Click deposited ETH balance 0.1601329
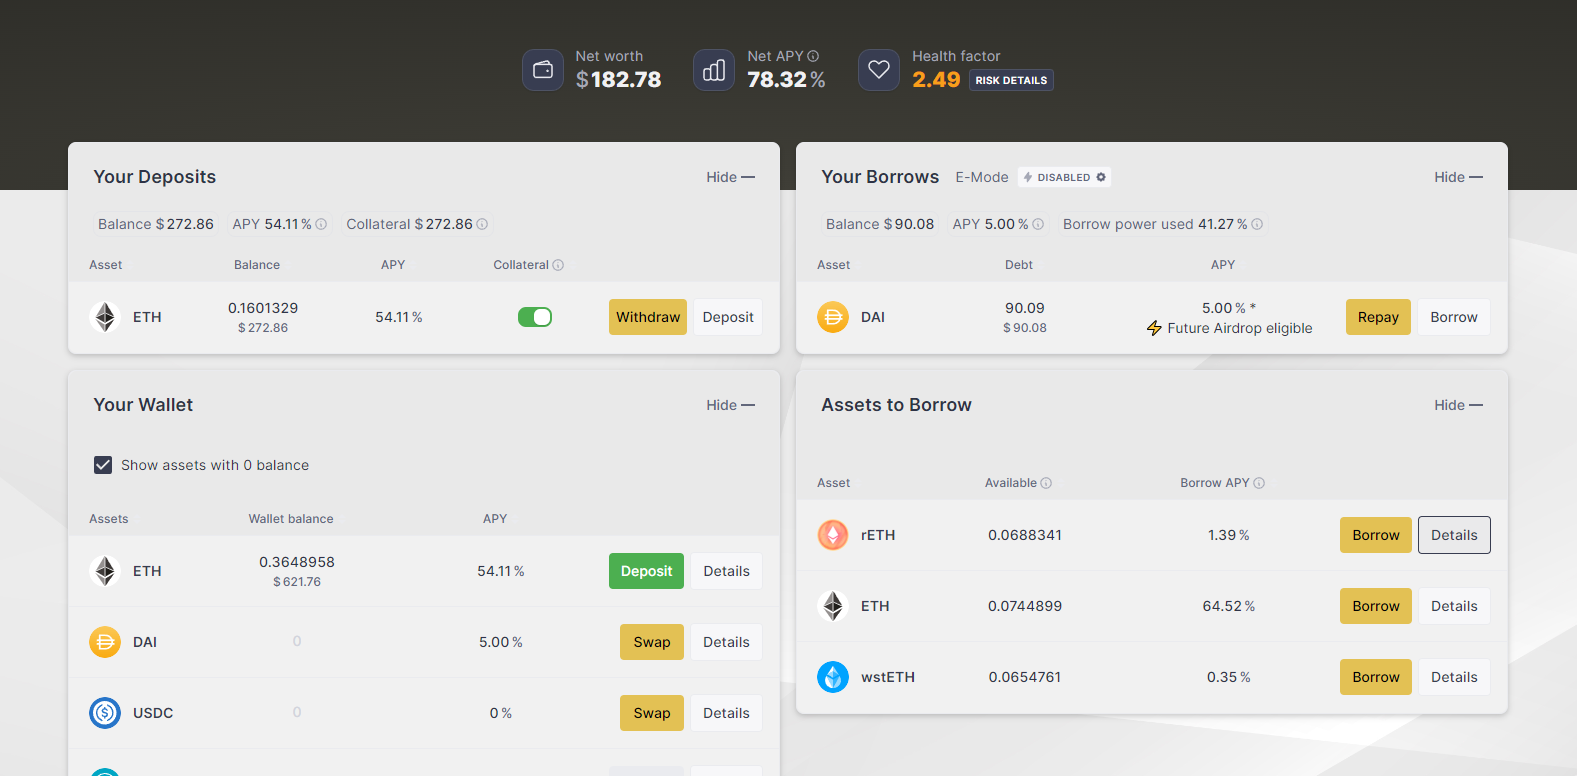This screenshot has width=1577, height=776. (x=263, y=308)
